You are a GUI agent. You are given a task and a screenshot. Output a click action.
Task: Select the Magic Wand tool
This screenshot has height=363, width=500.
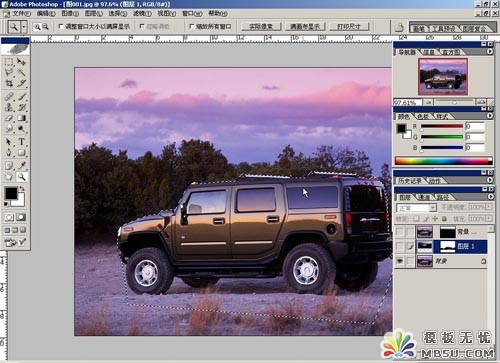[22, 72]
